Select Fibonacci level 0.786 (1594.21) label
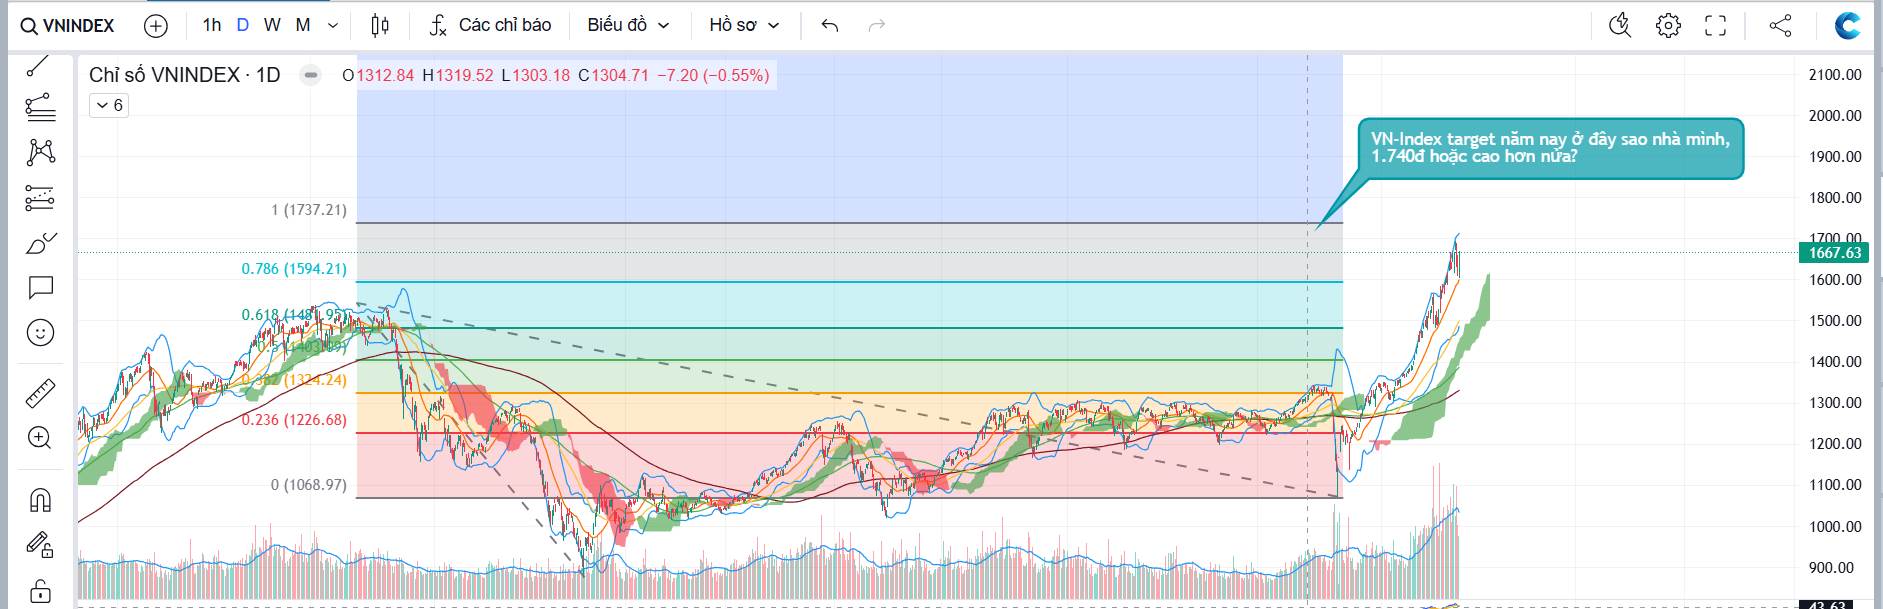 tap(294, 269)
